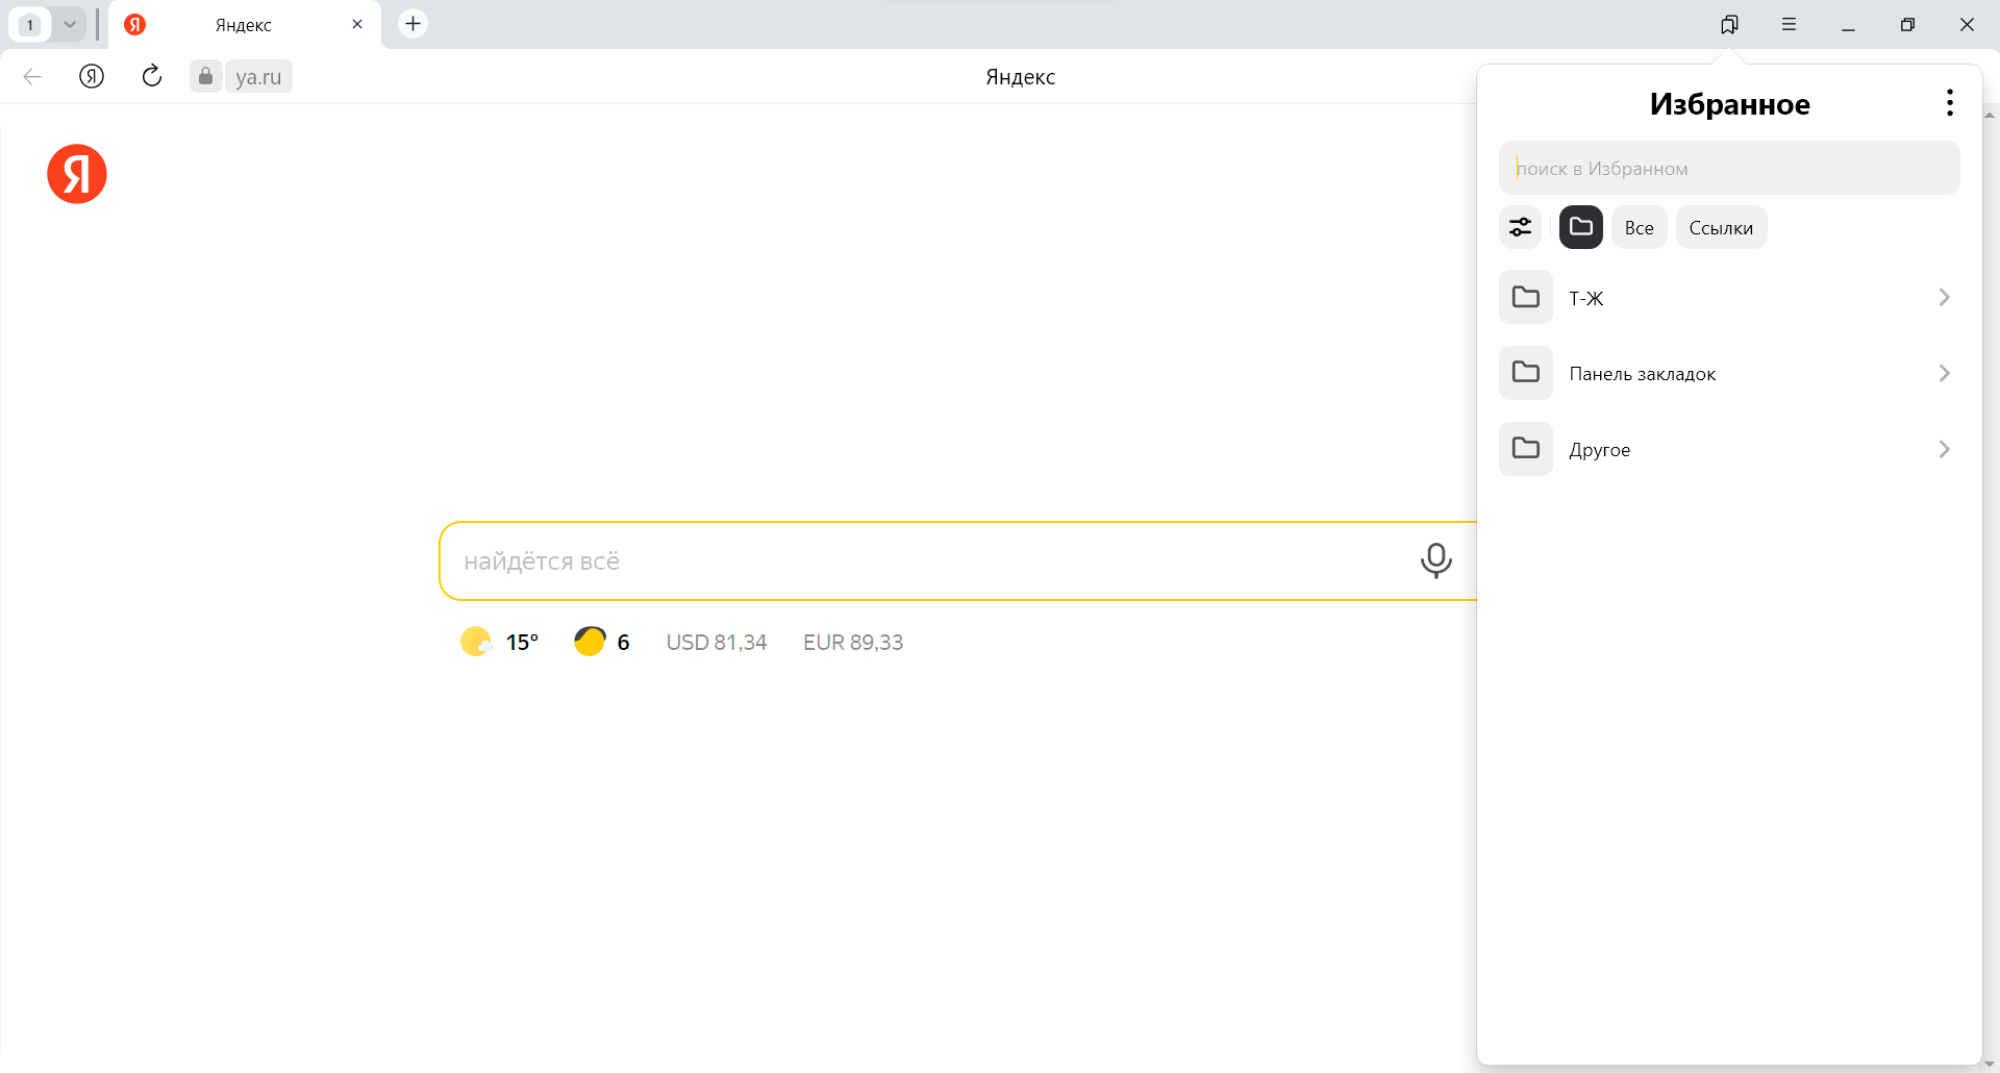Click the Yandex home icon in toolbar
The image size is (2000, 1073).
click(91, 76)
